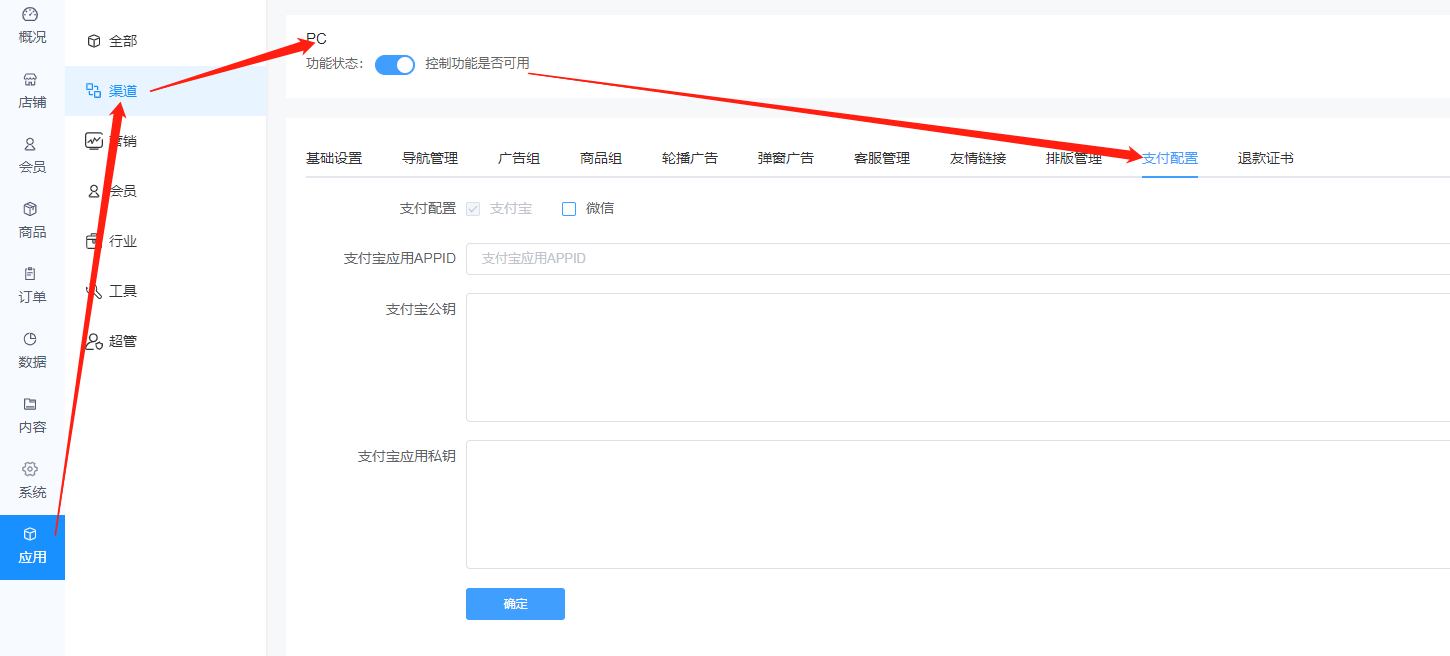Open the 广告组 tab
Viewport: 1450px width, 656px height.
click(x=519, y=158)
